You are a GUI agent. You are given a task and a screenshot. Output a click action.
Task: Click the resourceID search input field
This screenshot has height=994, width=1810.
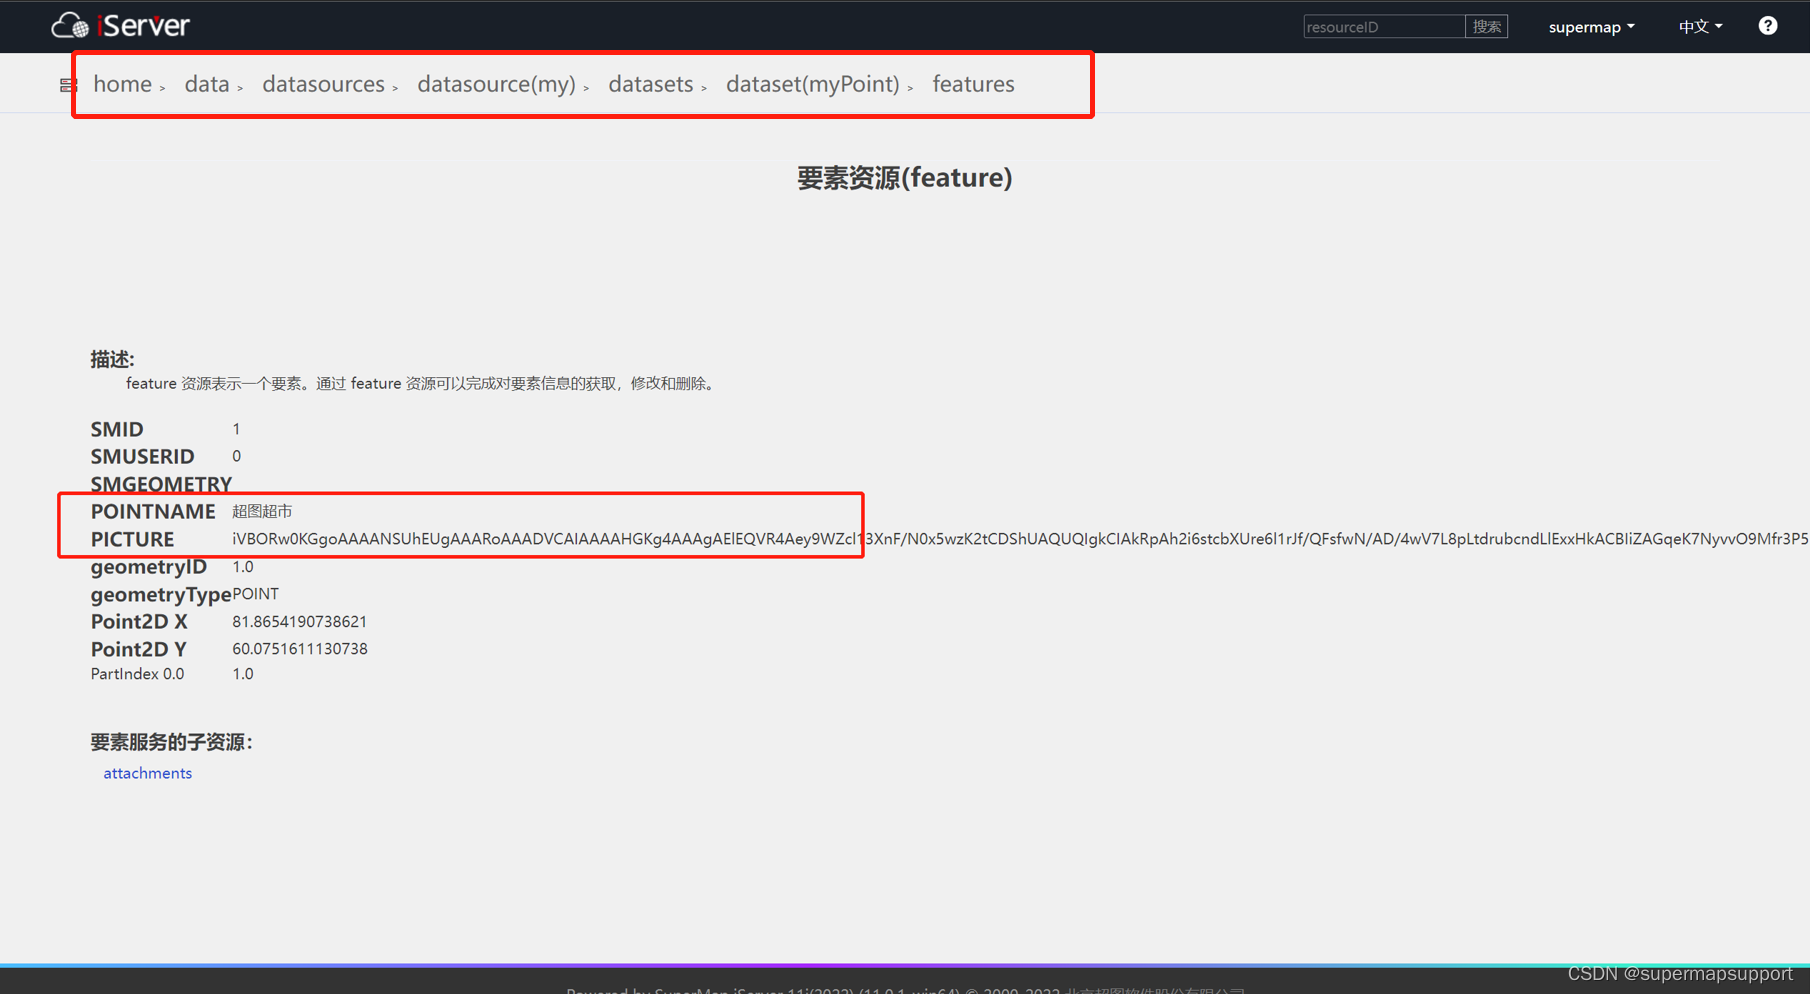(1383, 26)
